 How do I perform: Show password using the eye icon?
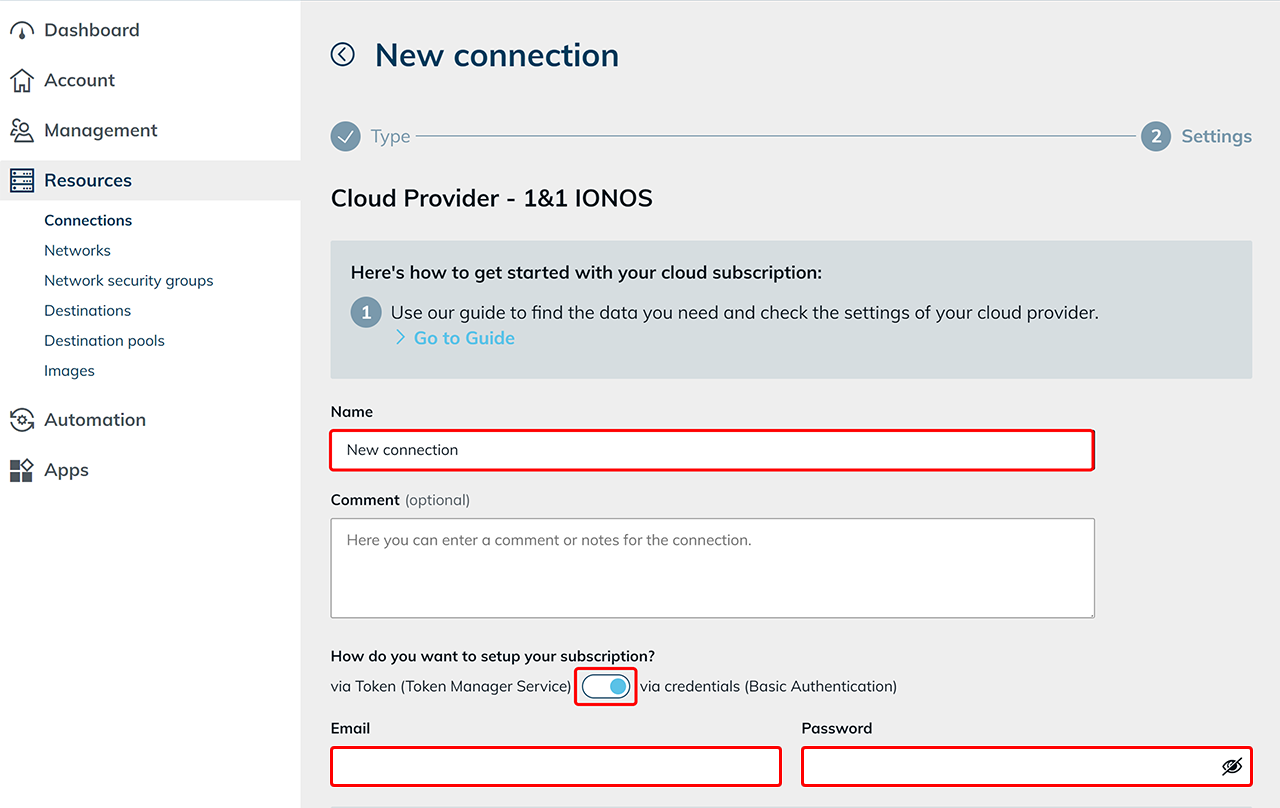(1231, 766)
